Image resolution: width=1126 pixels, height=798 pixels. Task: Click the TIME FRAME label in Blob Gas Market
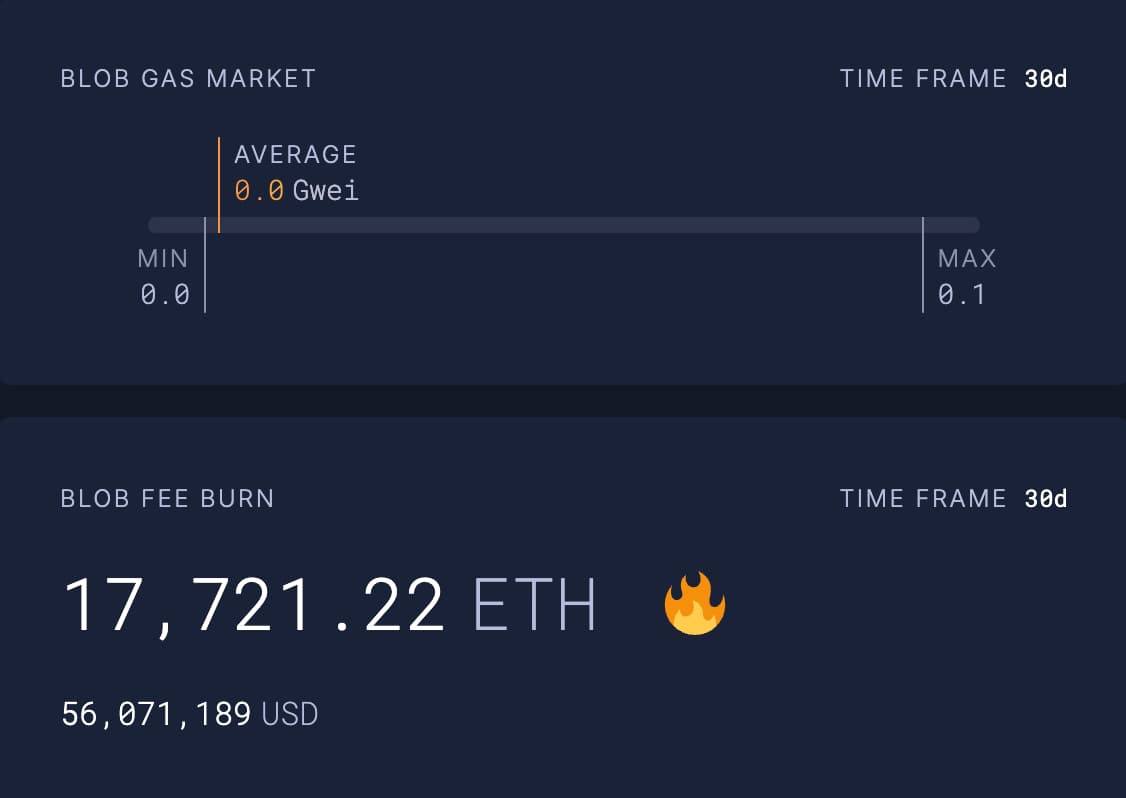coord(922,79)
